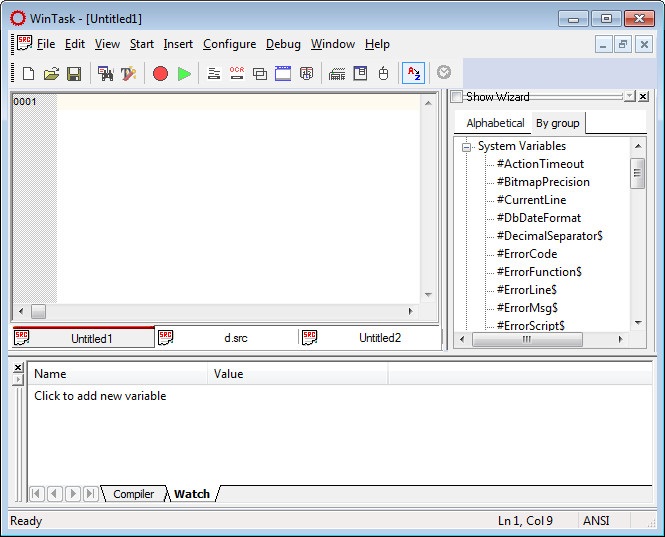Select the Untitled1 document tab
This screenshot has height=537, width=665.
(x=84, y=338)
